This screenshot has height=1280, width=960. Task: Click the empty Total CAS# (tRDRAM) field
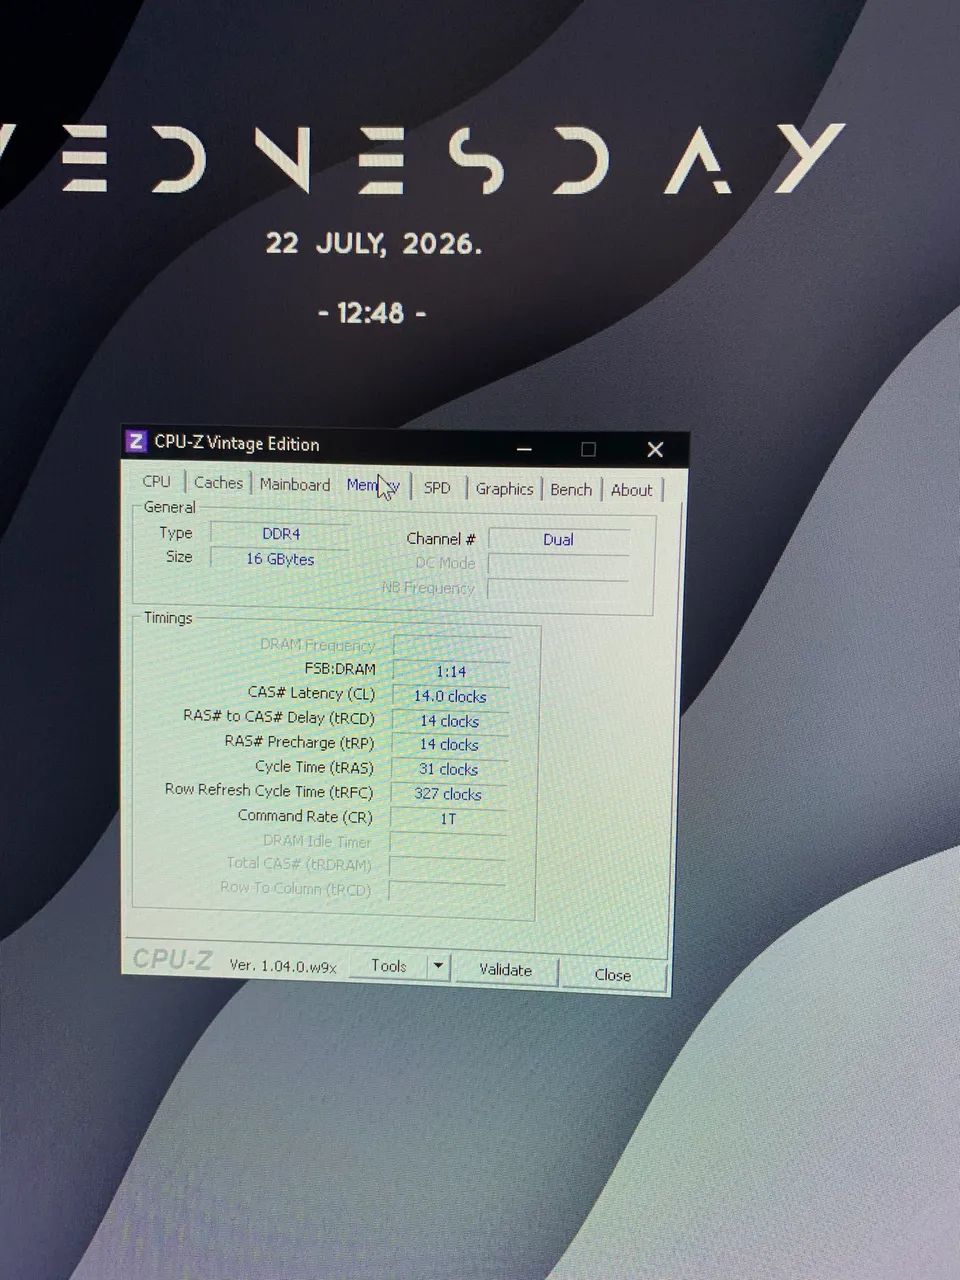(x=447, y=867)
